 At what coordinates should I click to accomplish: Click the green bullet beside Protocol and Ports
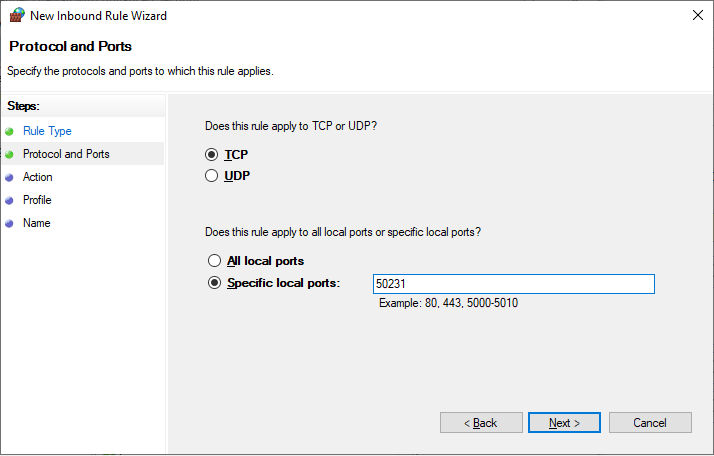click(10, 154)
